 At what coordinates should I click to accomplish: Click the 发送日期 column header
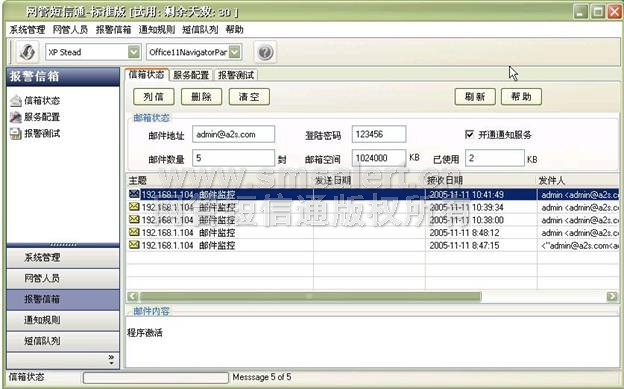click(x=369, y=180)
